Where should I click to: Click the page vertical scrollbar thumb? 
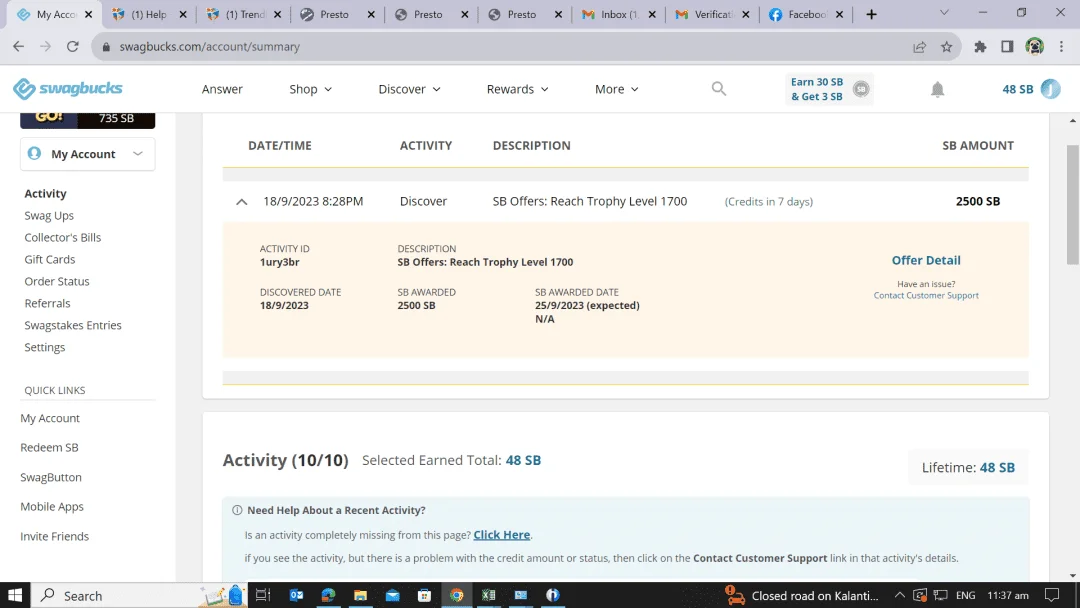click(1072, 205)
